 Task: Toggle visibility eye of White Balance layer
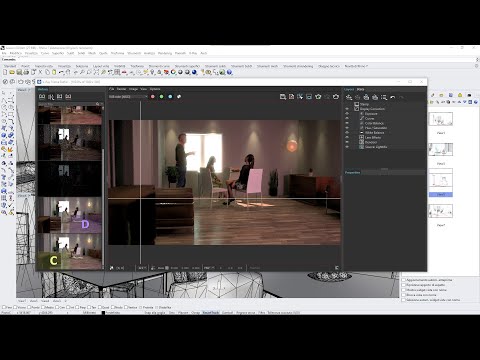[x=347, y=133]
